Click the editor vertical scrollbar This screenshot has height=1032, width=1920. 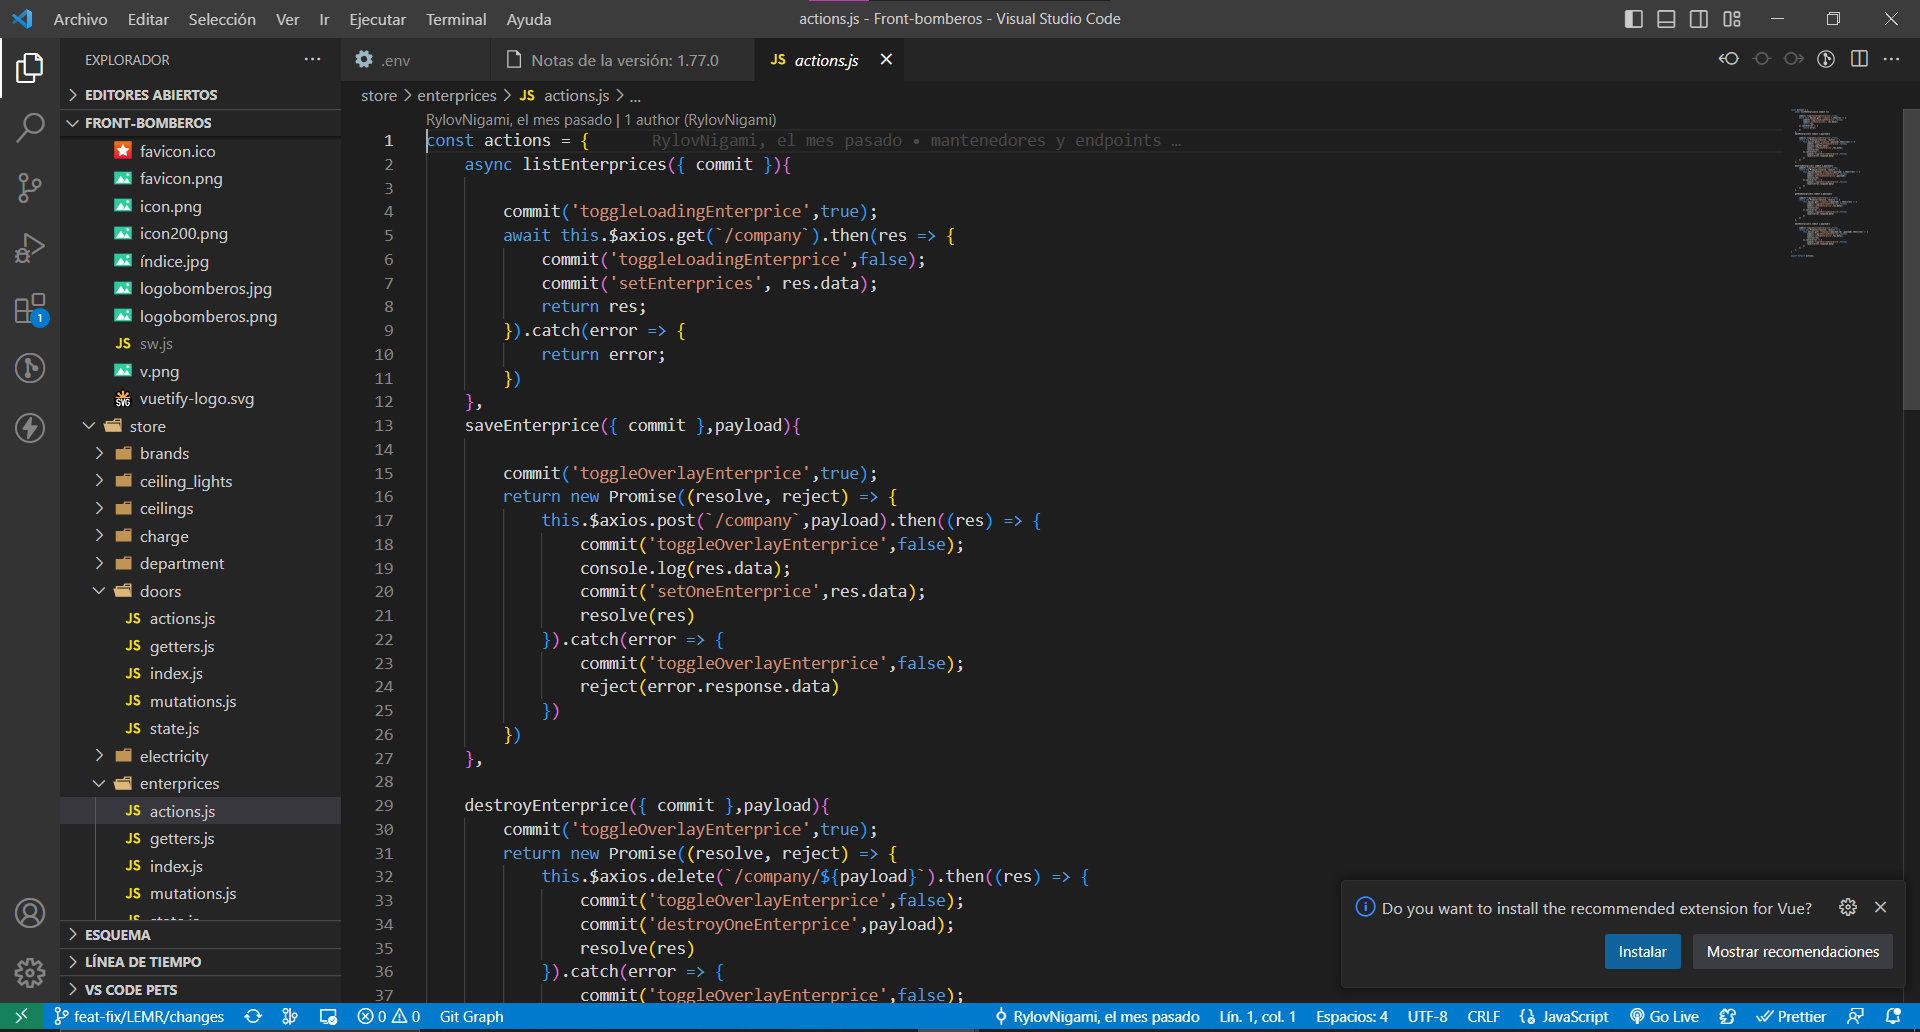tap(1910, 260)
